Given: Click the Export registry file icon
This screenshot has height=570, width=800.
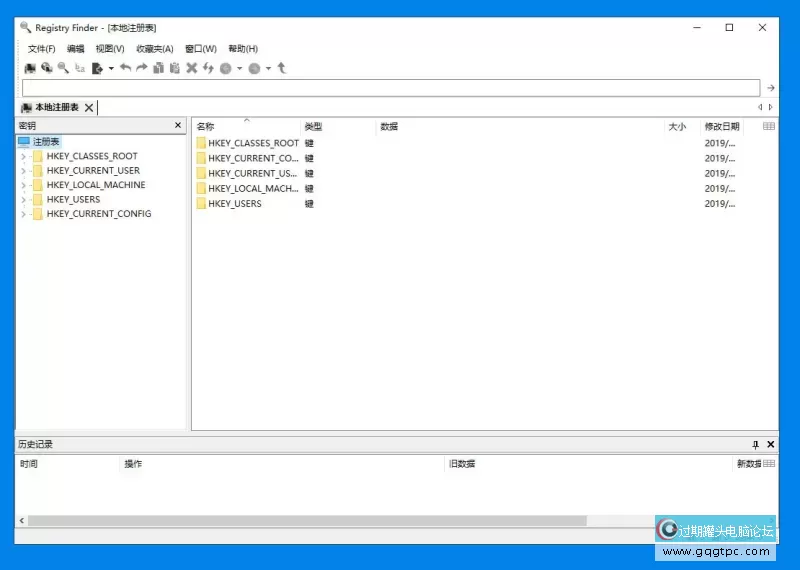Looking at the screenshot, I should pos(97,68).
